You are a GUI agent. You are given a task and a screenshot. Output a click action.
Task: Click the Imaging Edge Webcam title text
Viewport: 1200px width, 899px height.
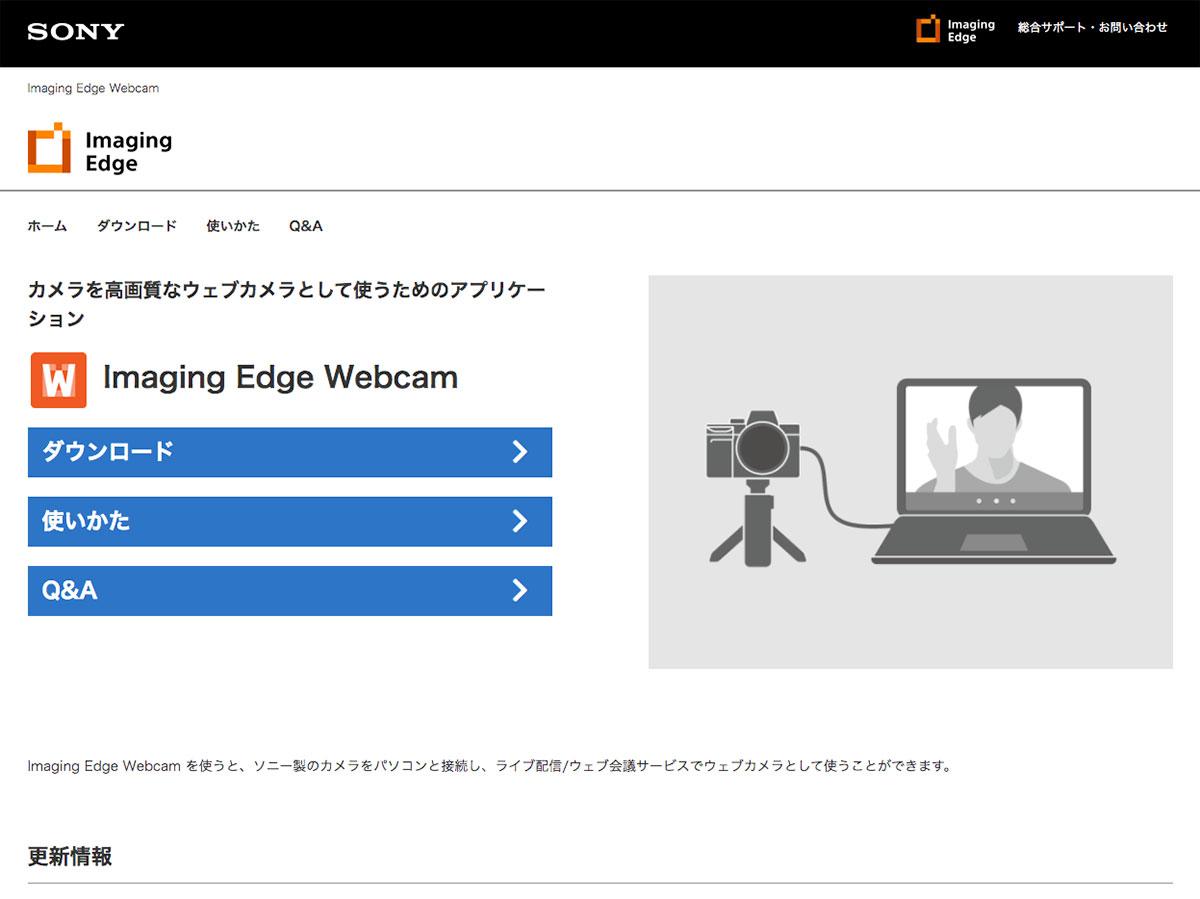pos(281,377)
